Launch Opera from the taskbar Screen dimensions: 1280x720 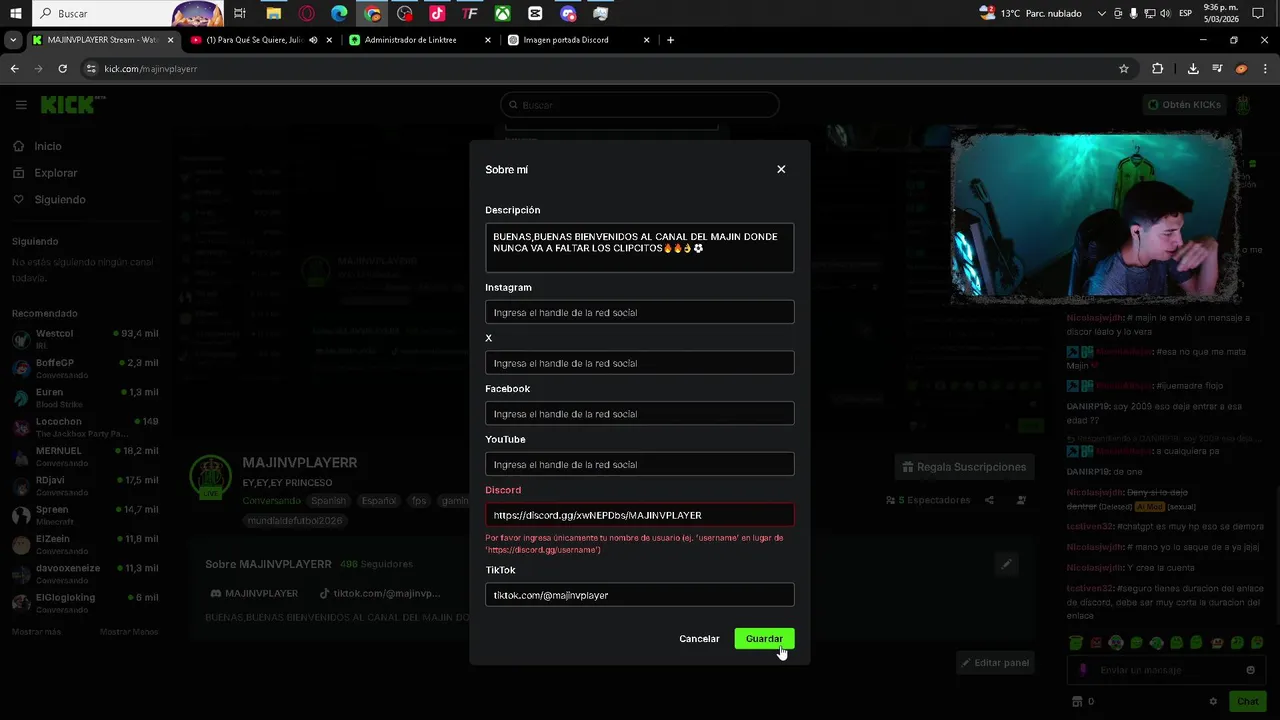pos(306,13)
